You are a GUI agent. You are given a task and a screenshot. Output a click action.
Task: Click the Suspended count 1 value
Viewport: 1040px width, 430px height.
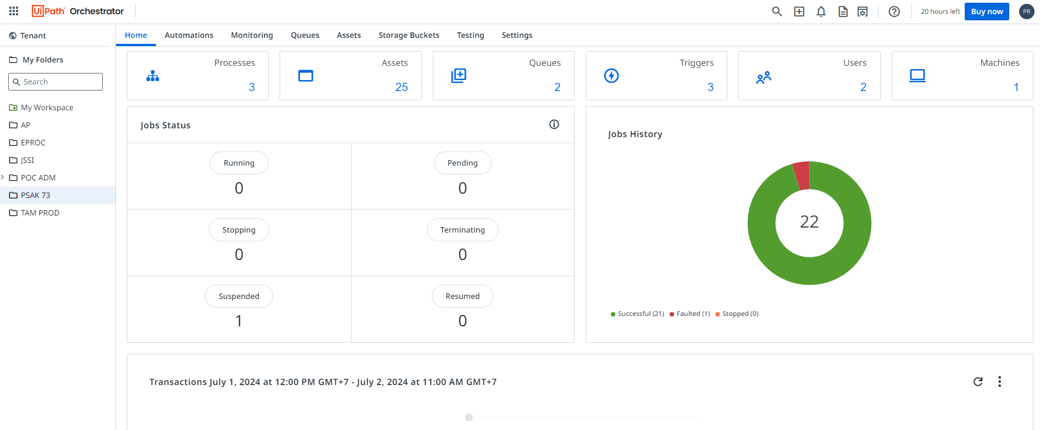click(239, 321)
